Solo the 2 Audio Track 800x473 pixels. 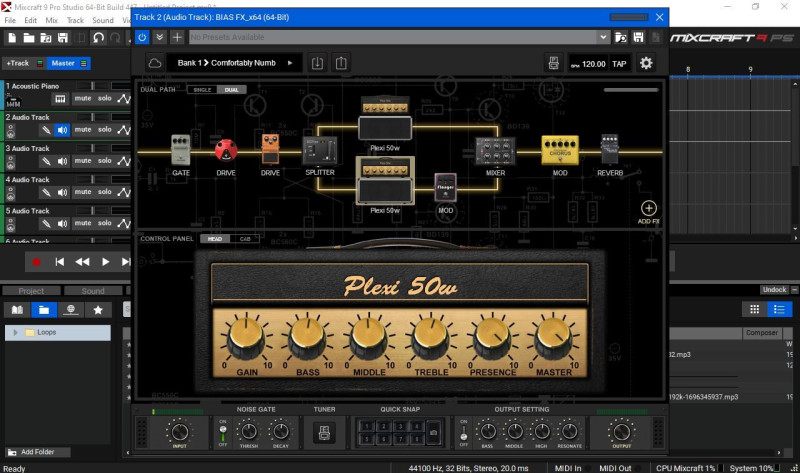[105, 130]
